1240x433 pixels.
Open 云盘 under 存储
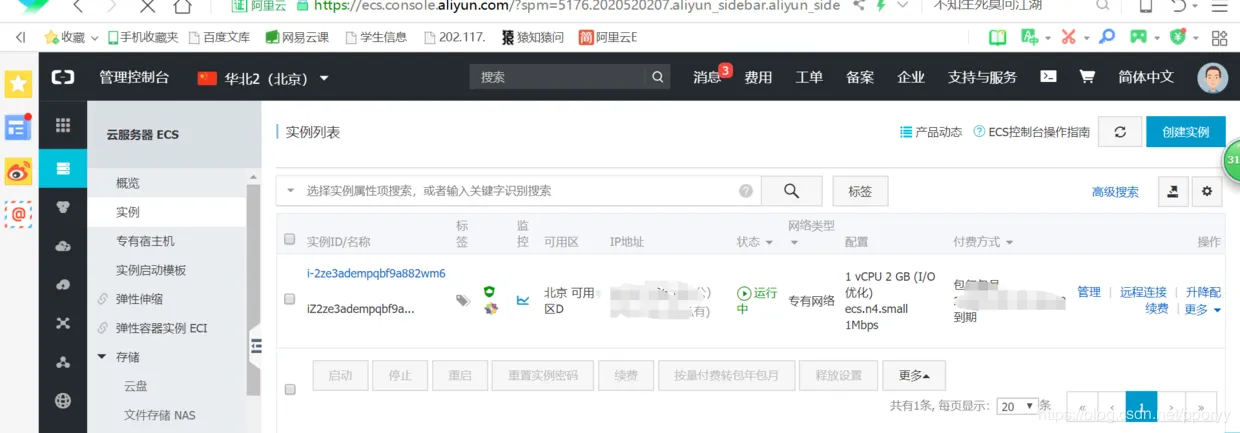click(x=136, y=386)
